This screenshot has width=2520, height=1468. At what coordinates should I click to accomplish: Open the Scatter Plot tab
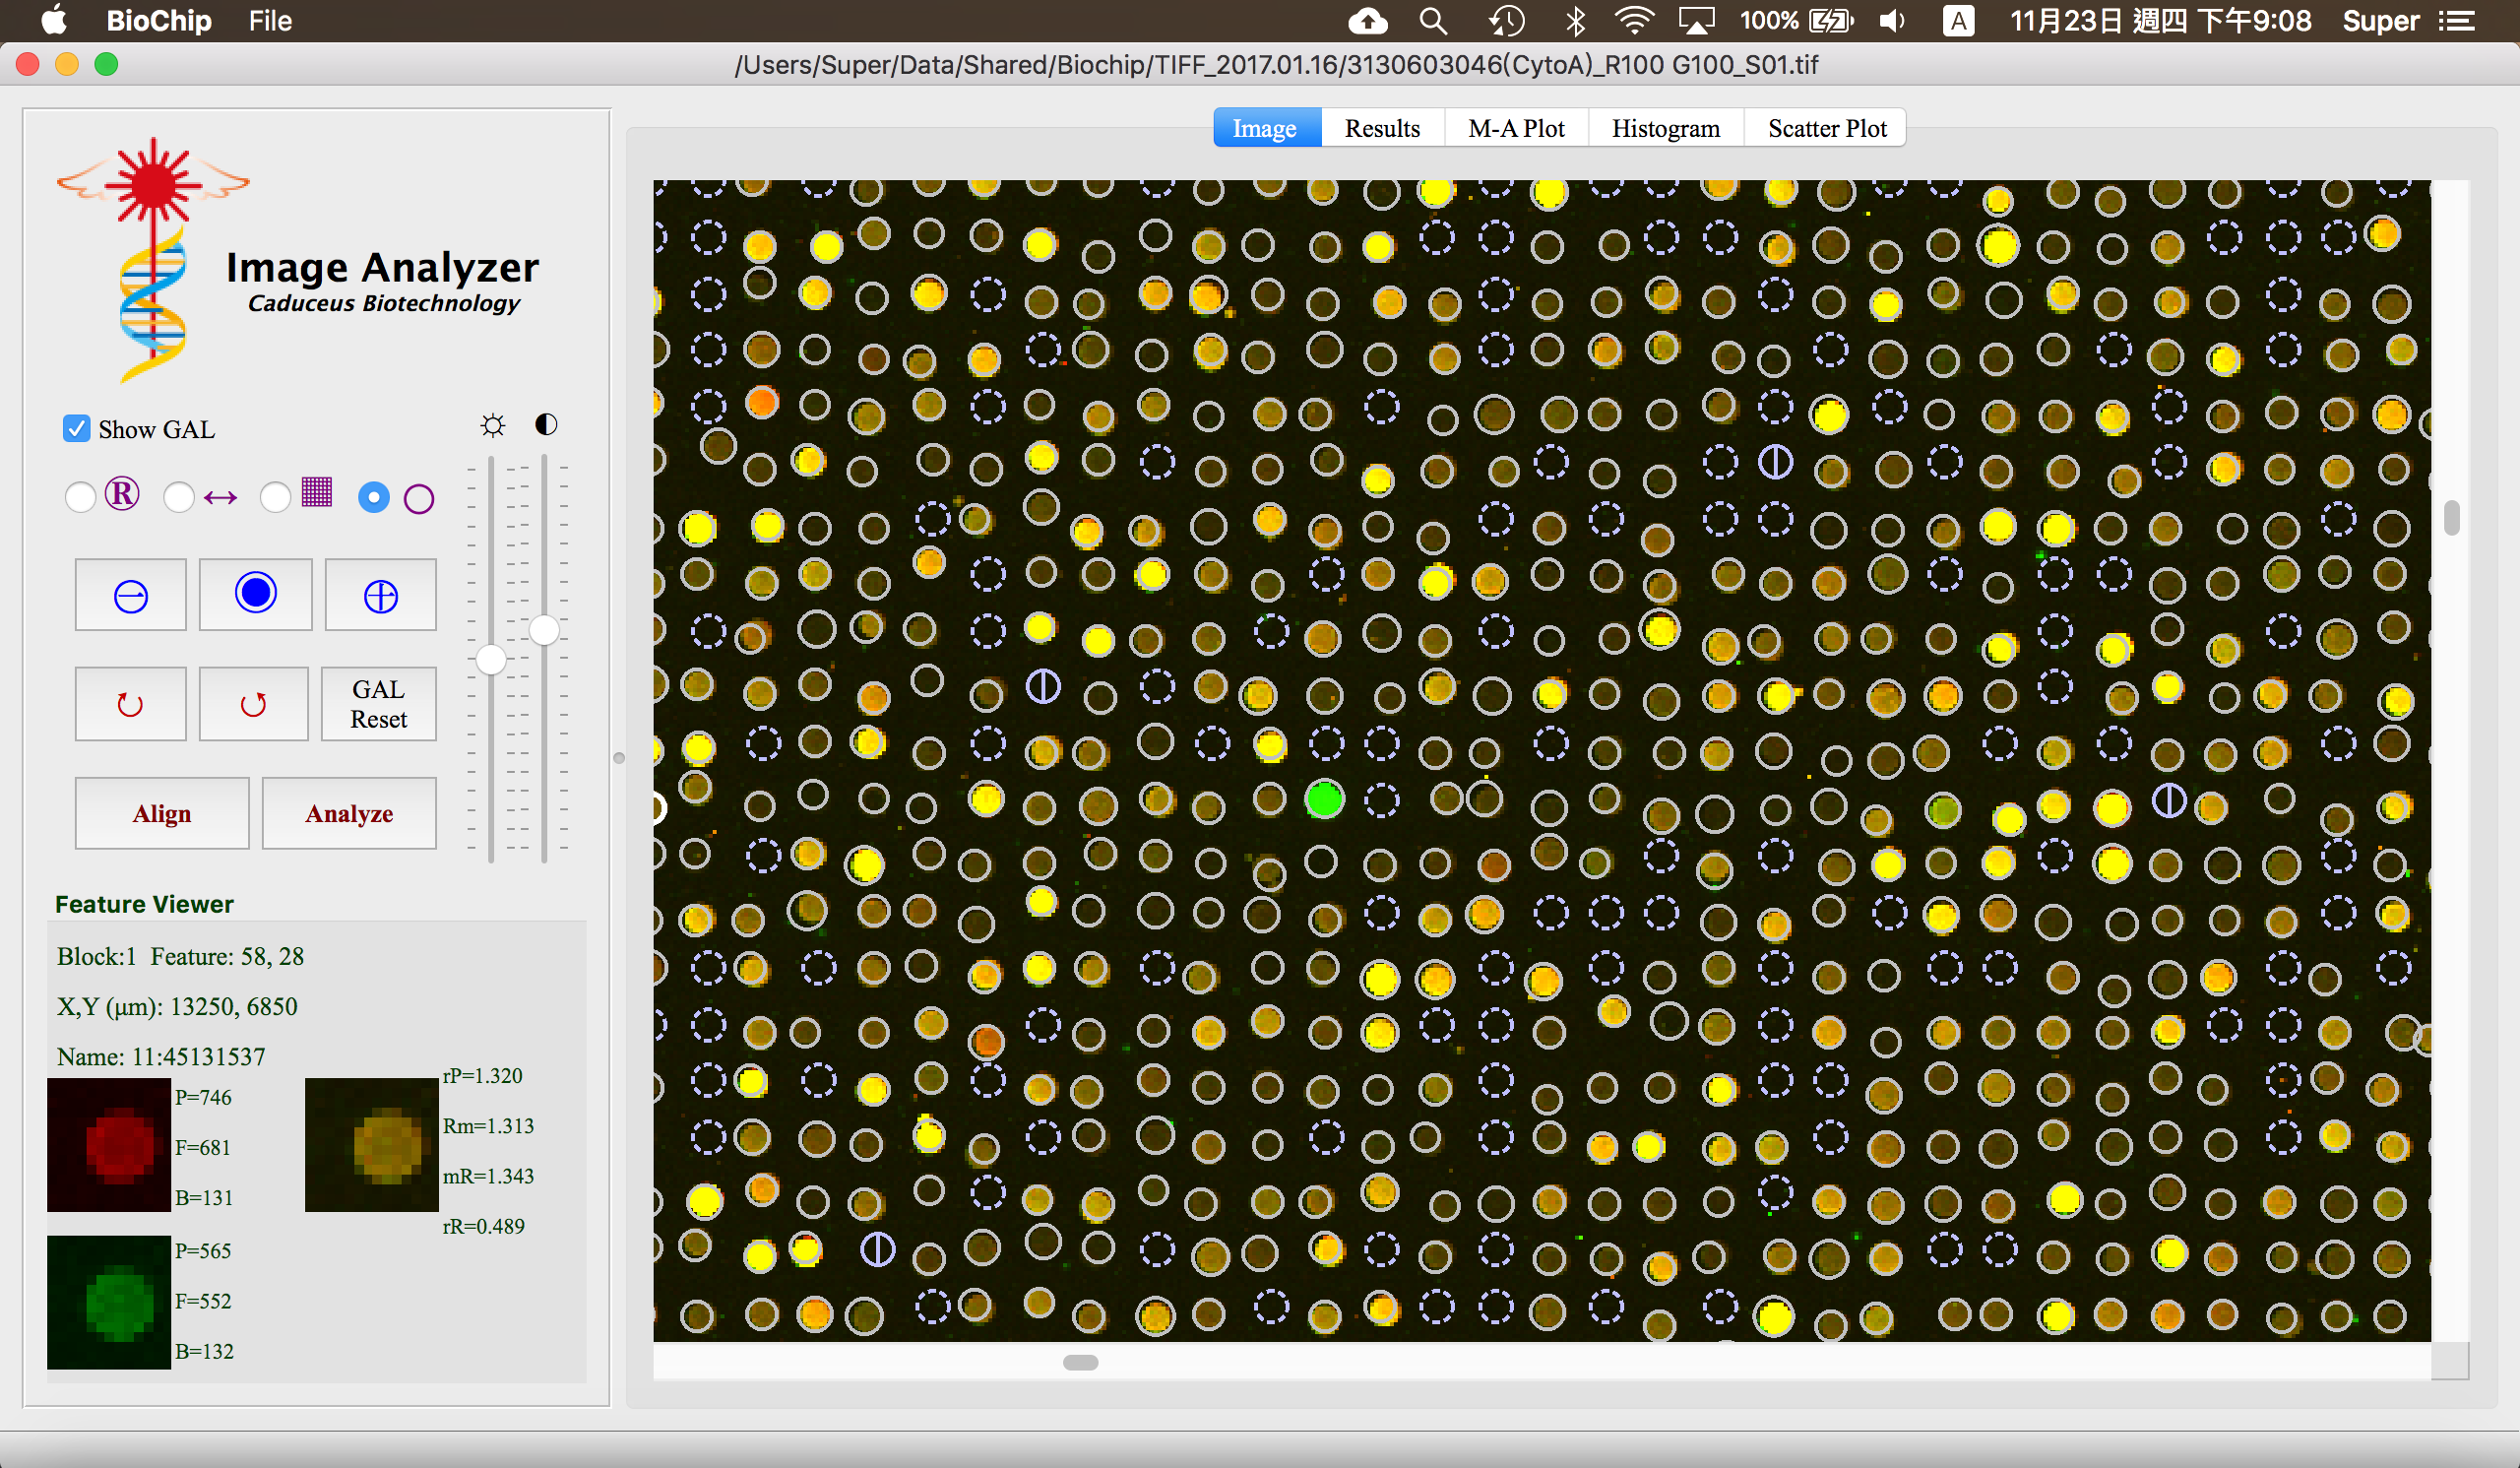(x=1826, y=128)
